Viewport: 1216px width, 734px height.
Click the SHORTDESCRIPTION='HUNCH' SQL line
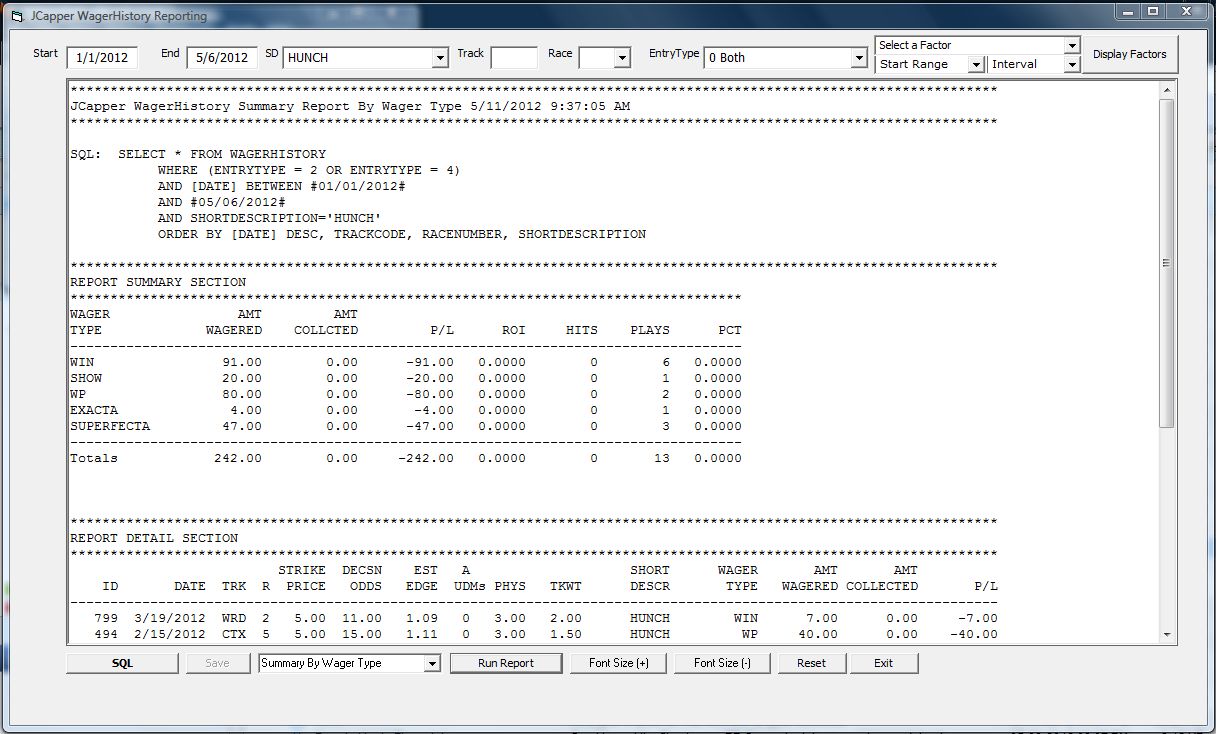click(x=270, y=218)
